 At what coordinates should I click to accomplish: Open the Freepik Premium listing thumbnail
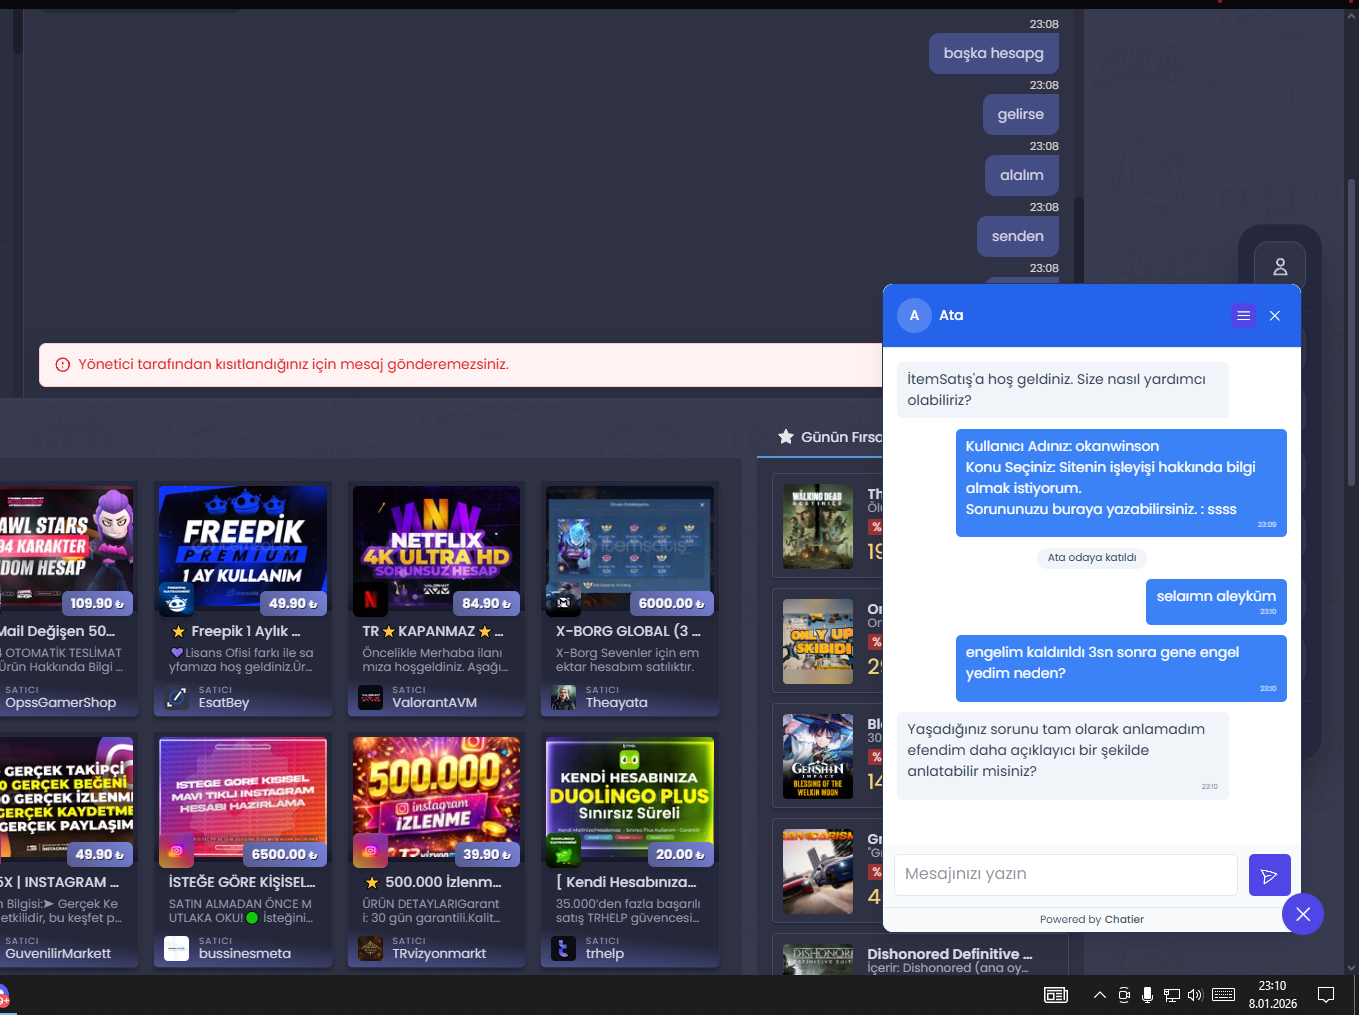[243, 546]
